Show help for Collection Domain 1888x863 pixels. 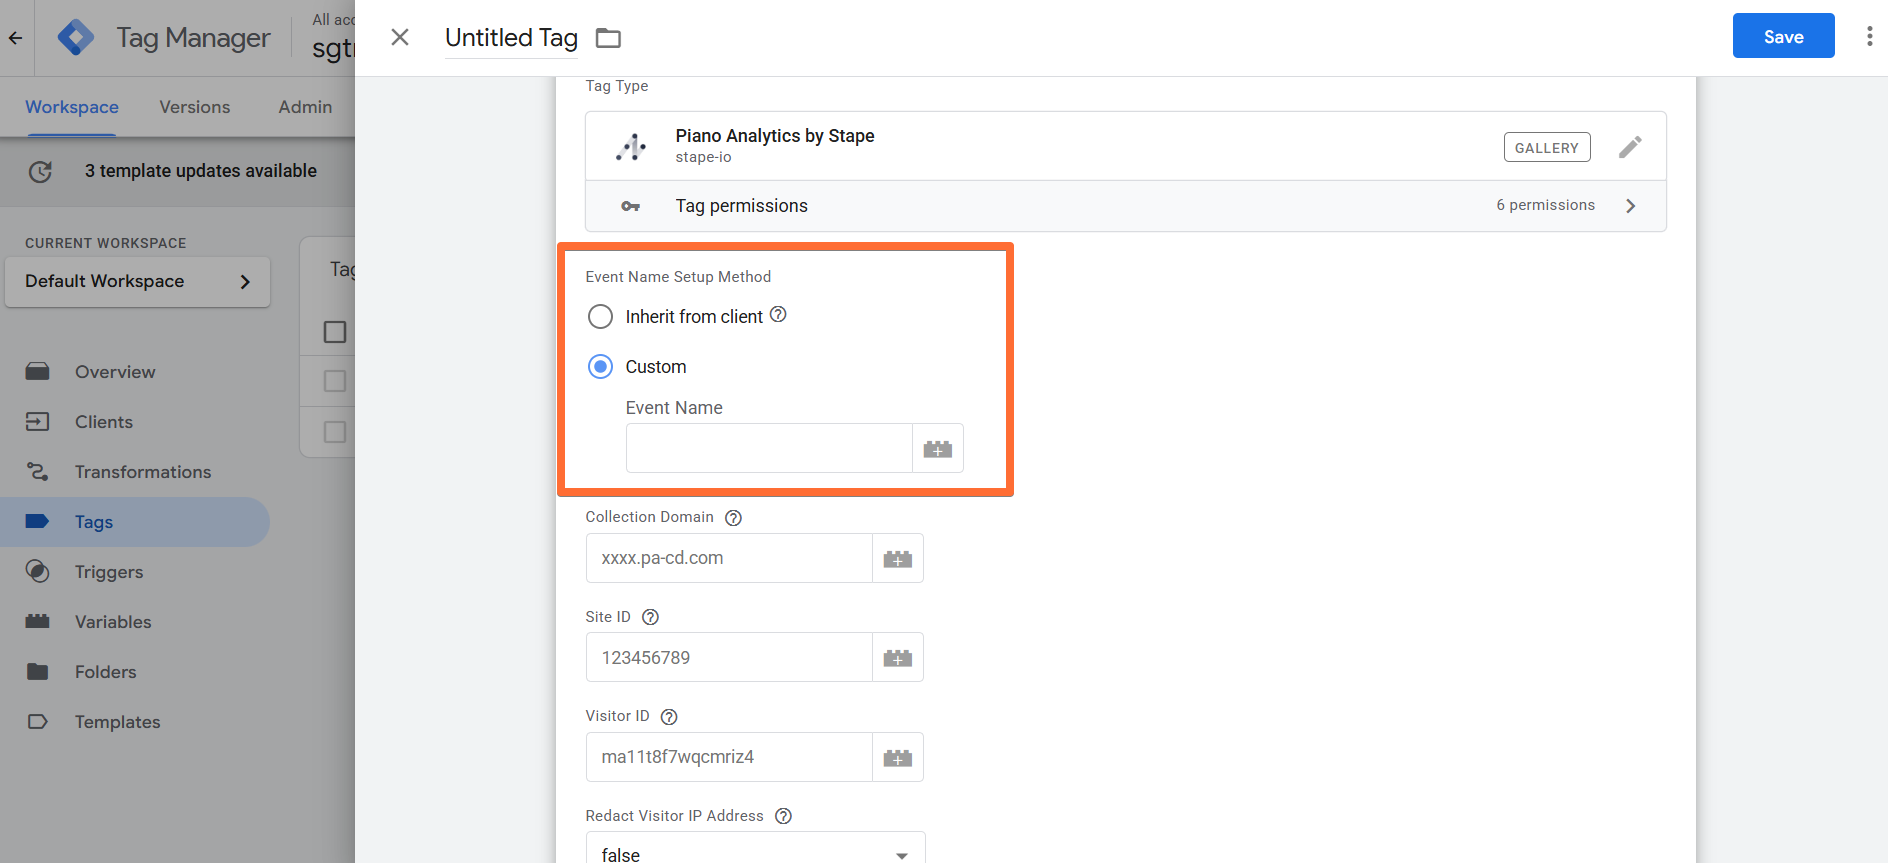tap(733, 517)
